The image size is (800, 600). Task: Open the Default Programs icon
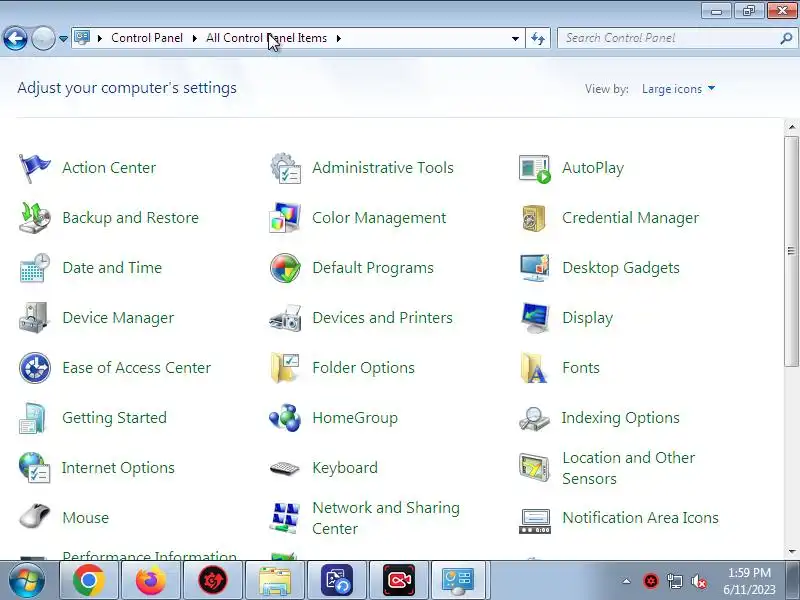pyautogui.click(x=285, y=268)
